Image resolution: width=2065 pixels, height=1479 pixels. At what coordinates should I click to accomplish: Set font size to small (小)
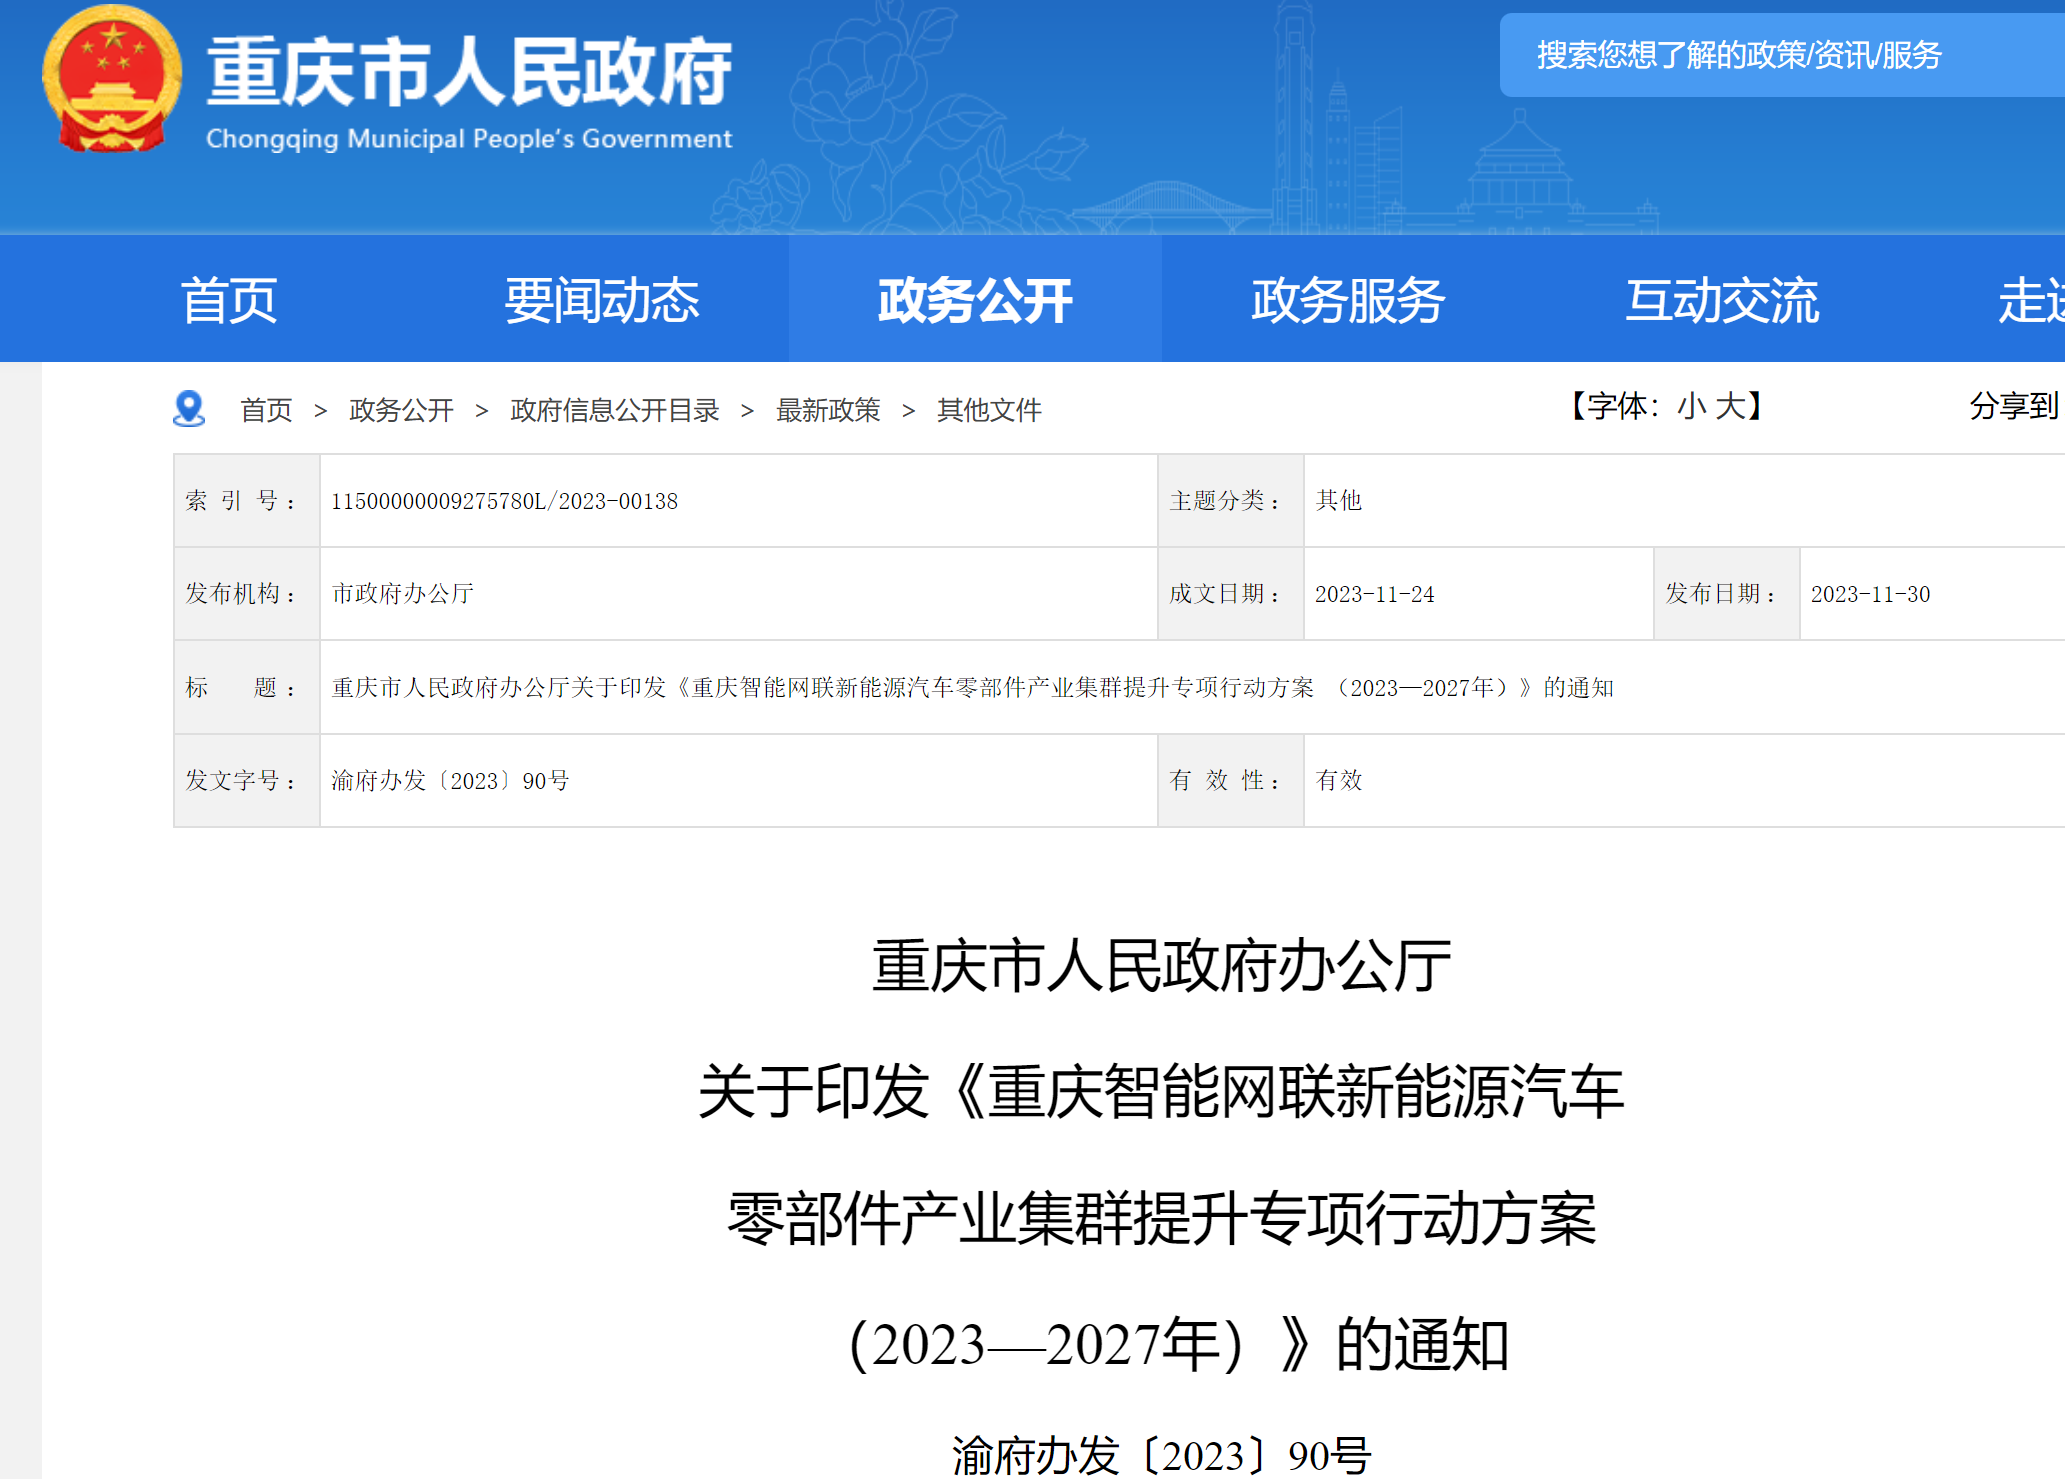(1692, 406)
